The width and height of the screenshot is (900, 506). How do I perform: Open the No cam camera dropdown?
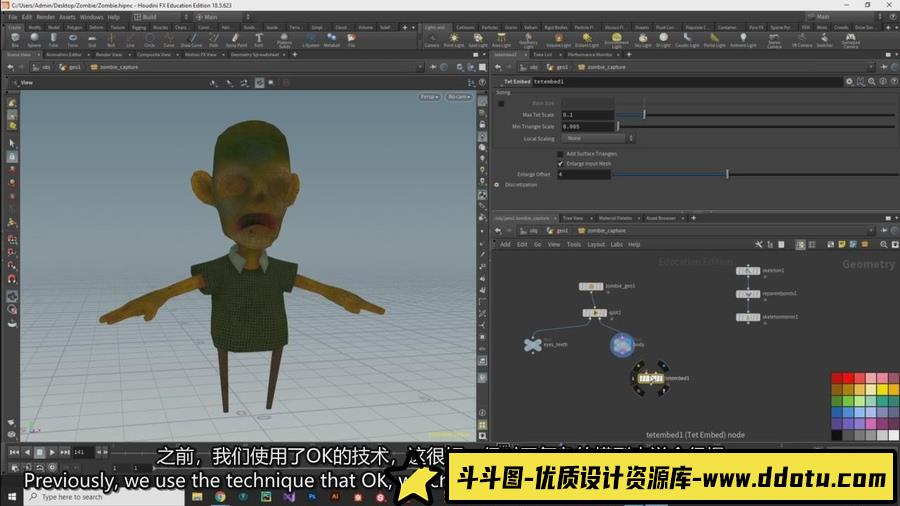[x=459, y=97]
